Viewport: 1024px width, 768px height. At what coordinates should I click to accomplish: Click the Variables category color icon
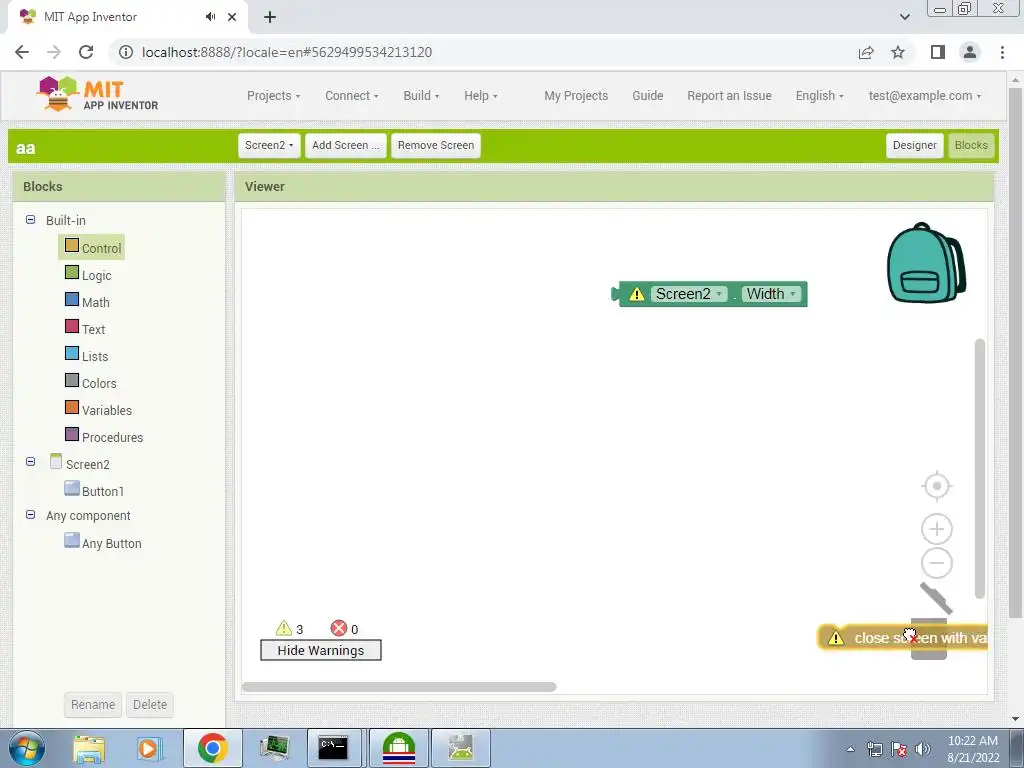coord(72,408)
